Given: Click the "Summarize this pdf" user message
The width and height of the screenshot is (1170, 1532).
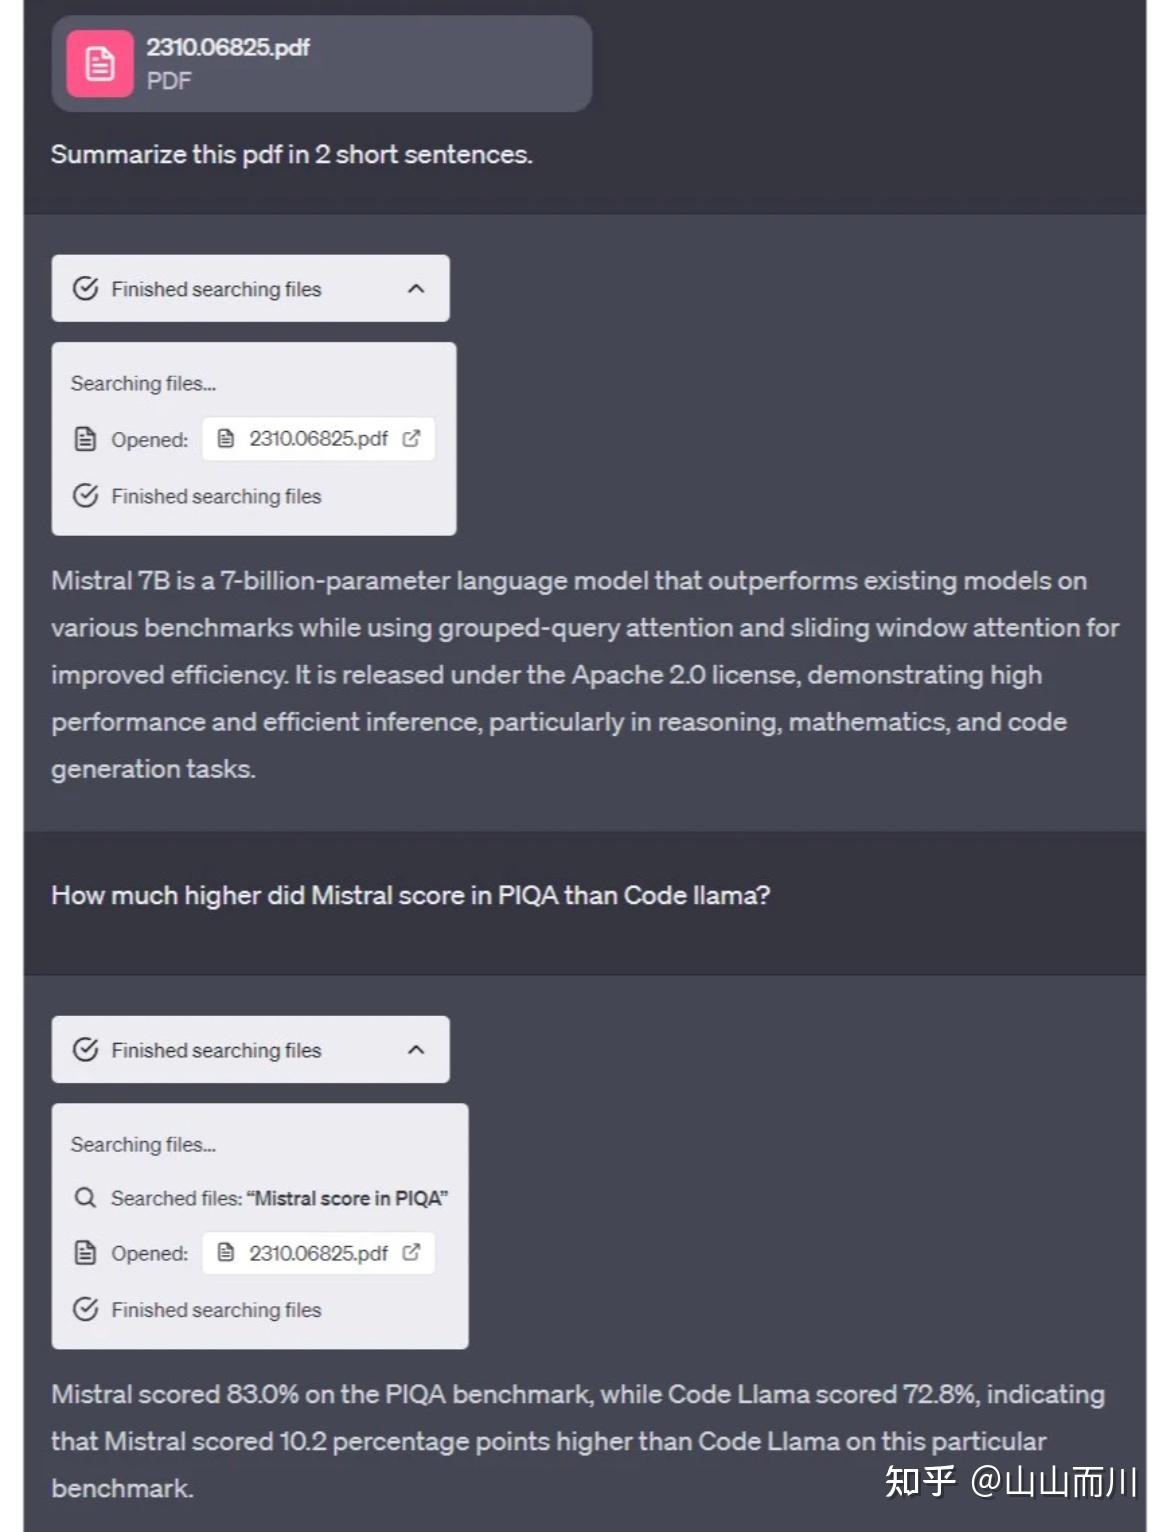Looking at the screenshot, I should pyautogui.click(x=291, y=154).
